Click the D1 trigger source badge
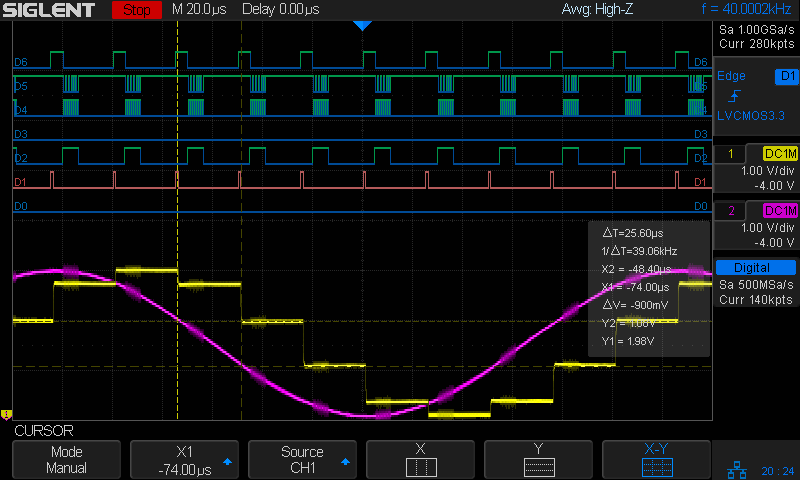The height and width of the screenshot is (480, 800). pos(786,76)
